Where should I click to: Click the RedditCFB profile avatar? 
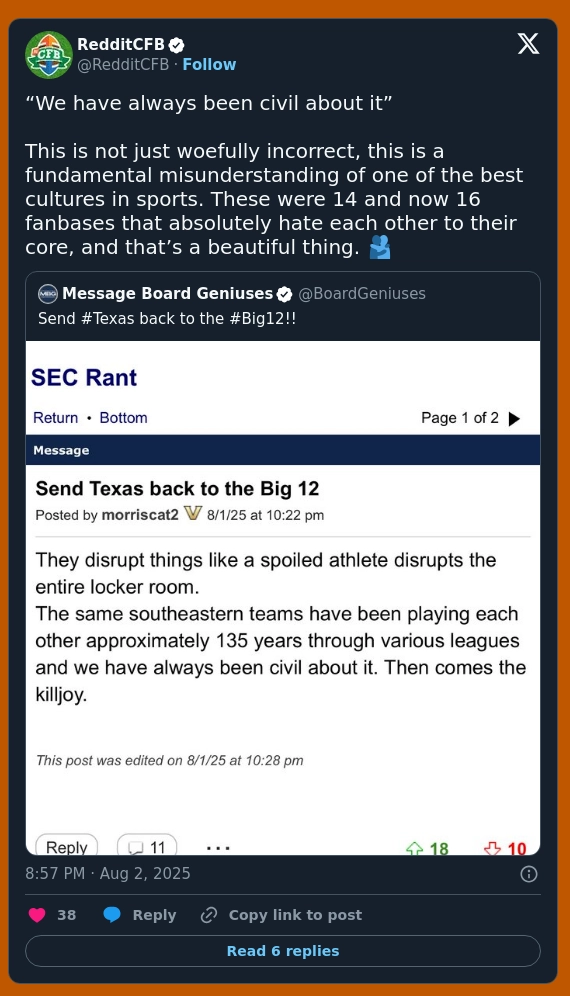[x=49, y=55]
